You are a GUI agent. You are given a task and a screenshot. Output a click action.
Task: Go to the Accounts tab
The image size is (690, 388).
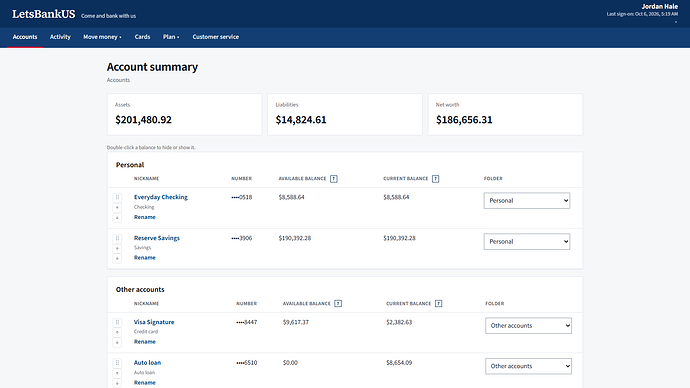click(x=25, y=37)
